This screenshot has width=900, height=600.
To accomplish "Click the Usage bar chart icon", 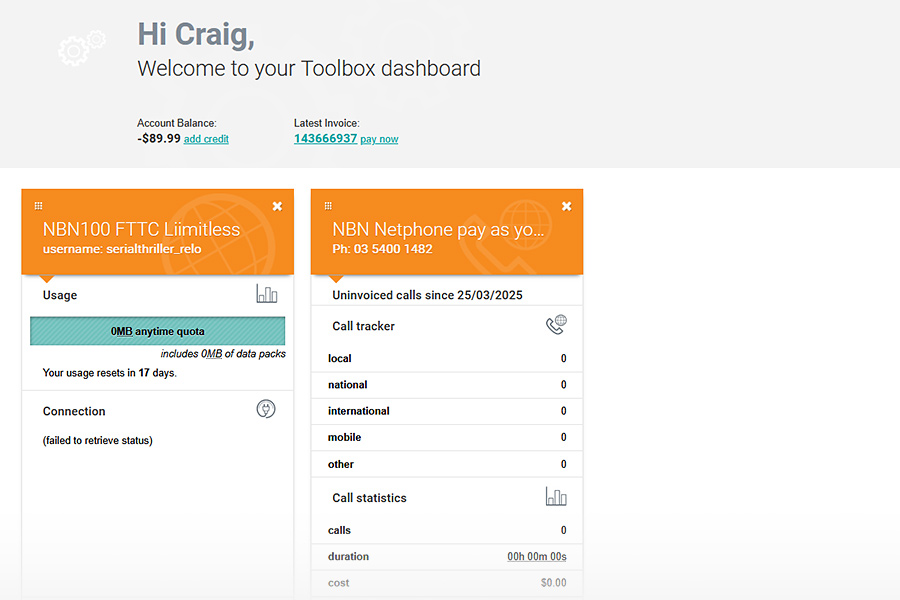I will pyautogui.click(x=266, y=294).
